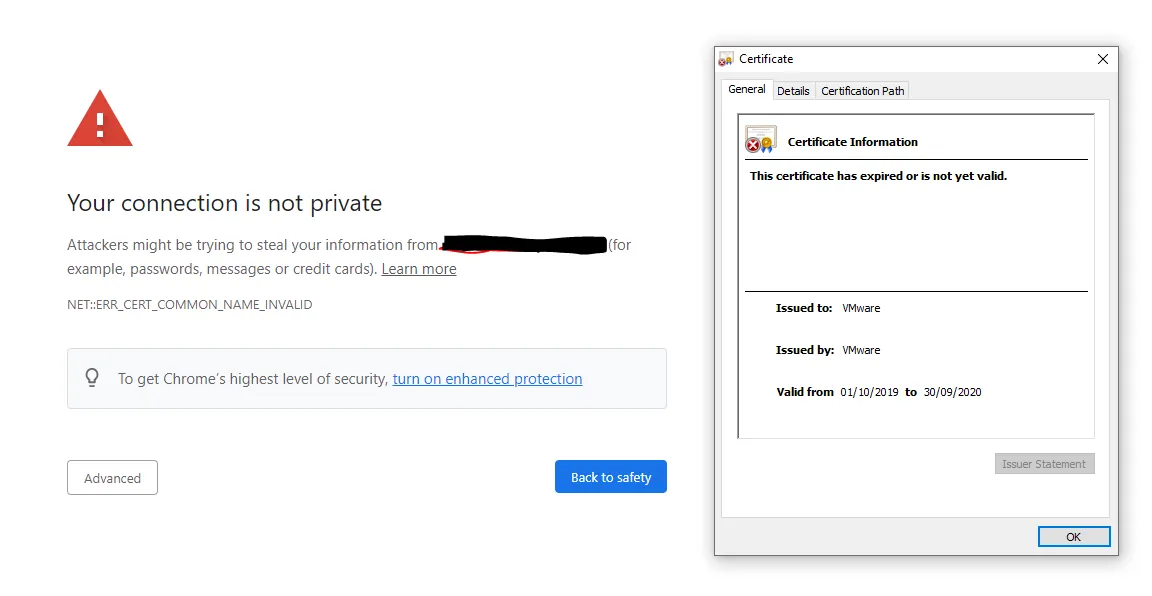
Task: Switch to the Details tab
Action: click(793, 91)
